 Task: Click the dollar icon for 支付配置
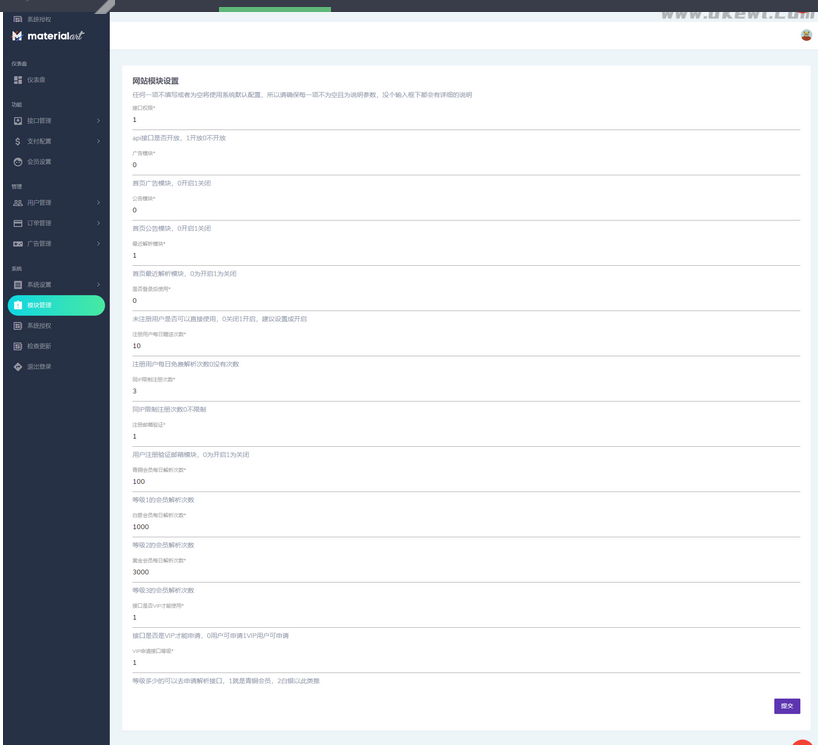coord(18,141)
